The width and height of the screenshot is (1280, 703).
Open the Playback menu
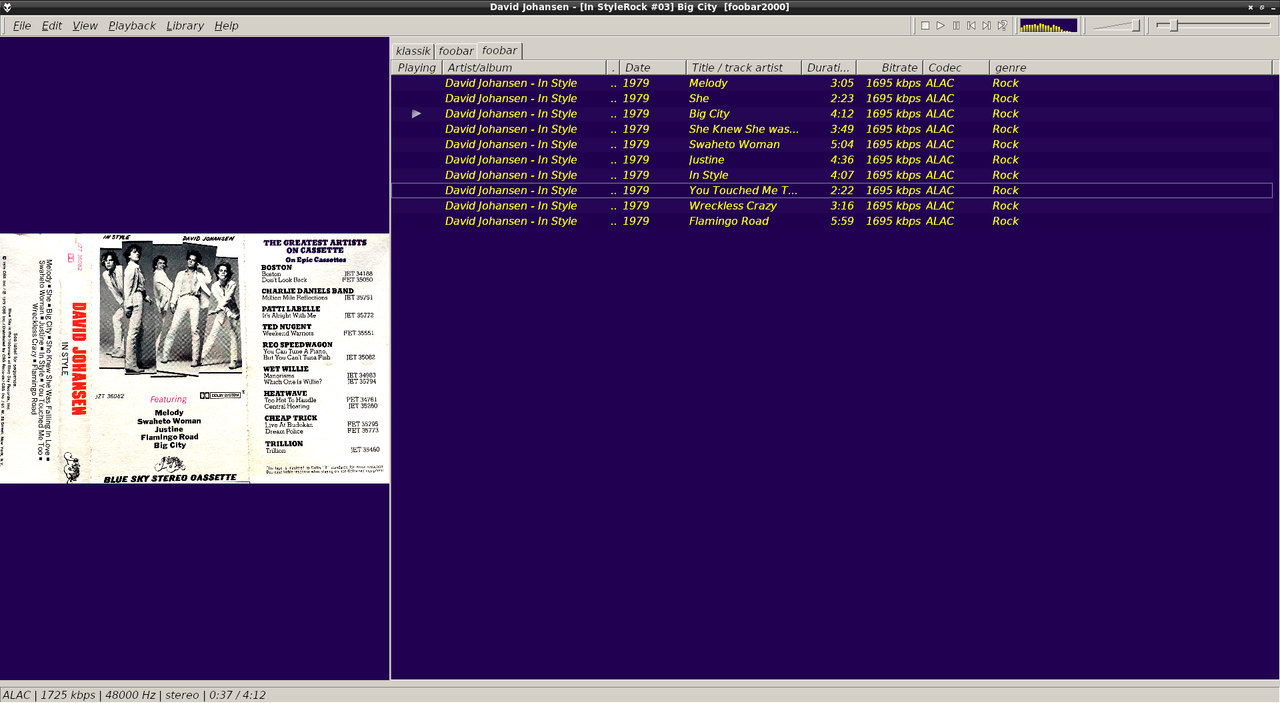coord(132,25)
